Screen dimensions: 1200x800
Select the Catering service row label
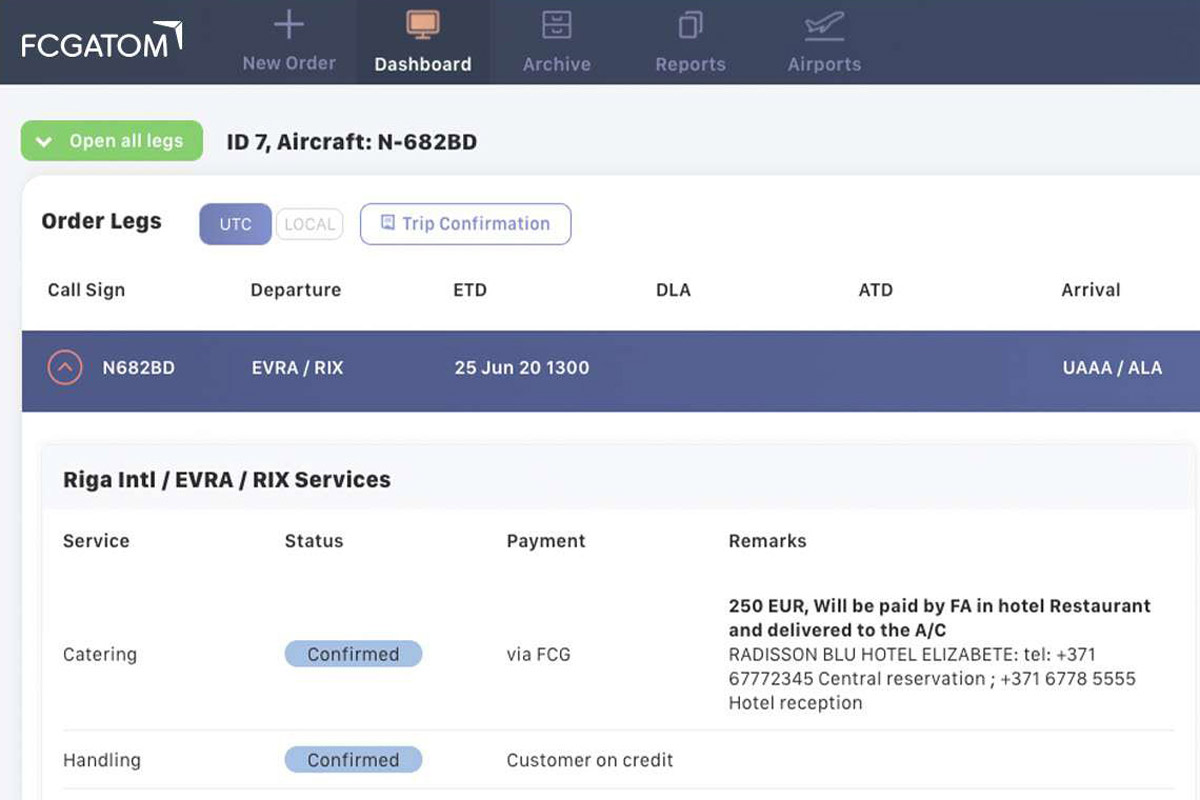[x=100, y=655]
